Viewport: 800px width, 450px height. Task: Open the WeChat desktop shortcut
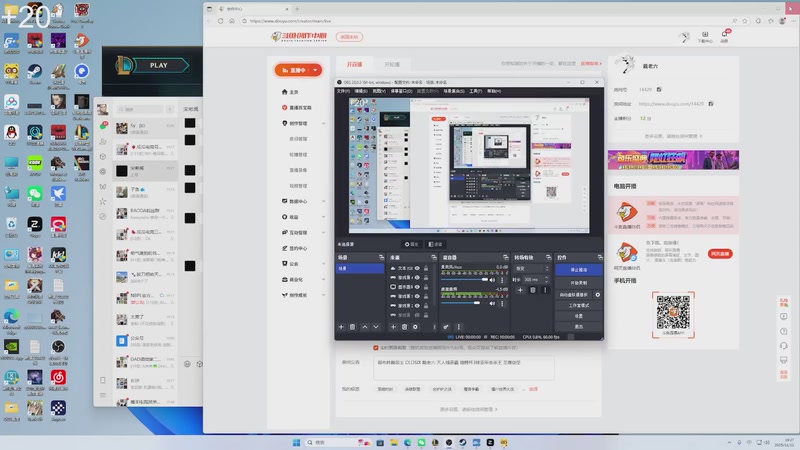(35, 196)
